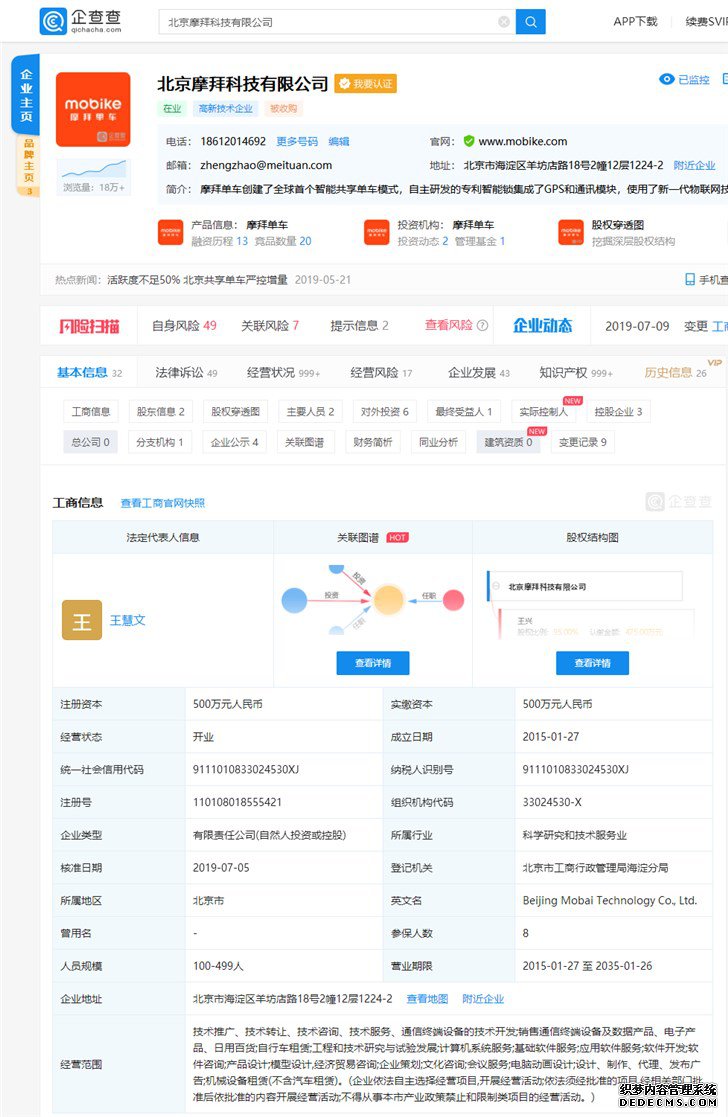Open 融资历程 13 link
The width and height of the screenshot is (728, 1117).
(x=219, y=241)
